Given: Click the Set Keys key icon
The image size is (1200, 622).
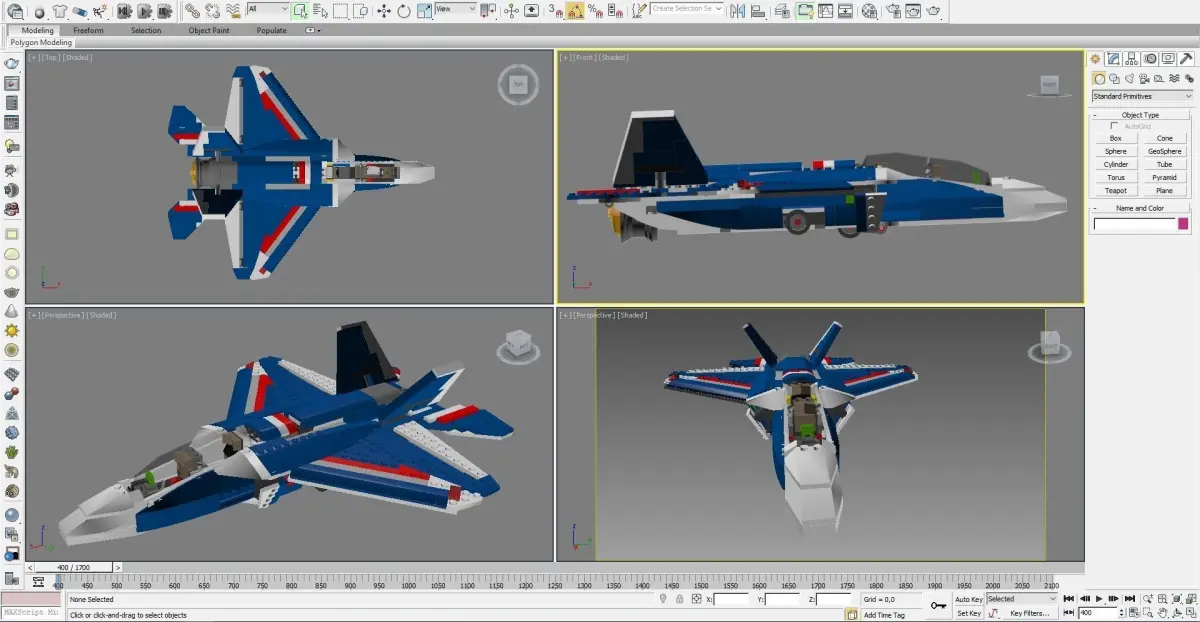Looking at the screenshot, I should pyautogui.click(x=938, y=606).
